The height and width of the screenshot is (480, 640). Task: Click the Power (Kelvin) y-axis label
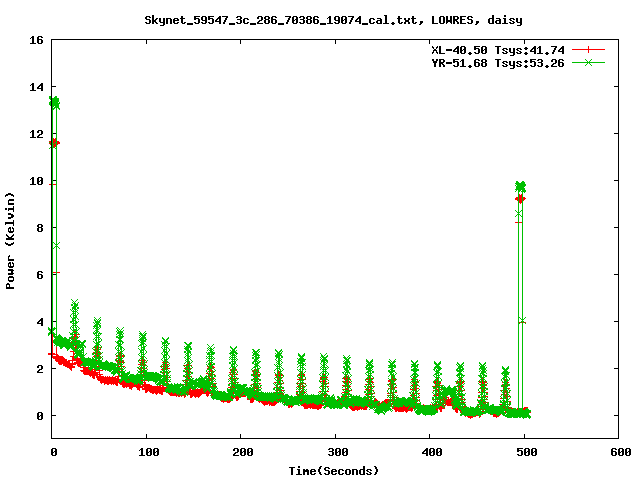point(10,241)
